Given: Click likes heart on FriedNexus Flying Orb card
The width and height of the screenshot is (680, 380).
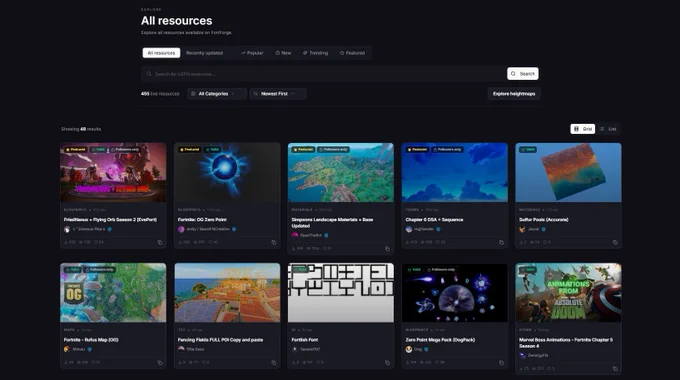Looking at the screenshot, I should click(96, 242).
